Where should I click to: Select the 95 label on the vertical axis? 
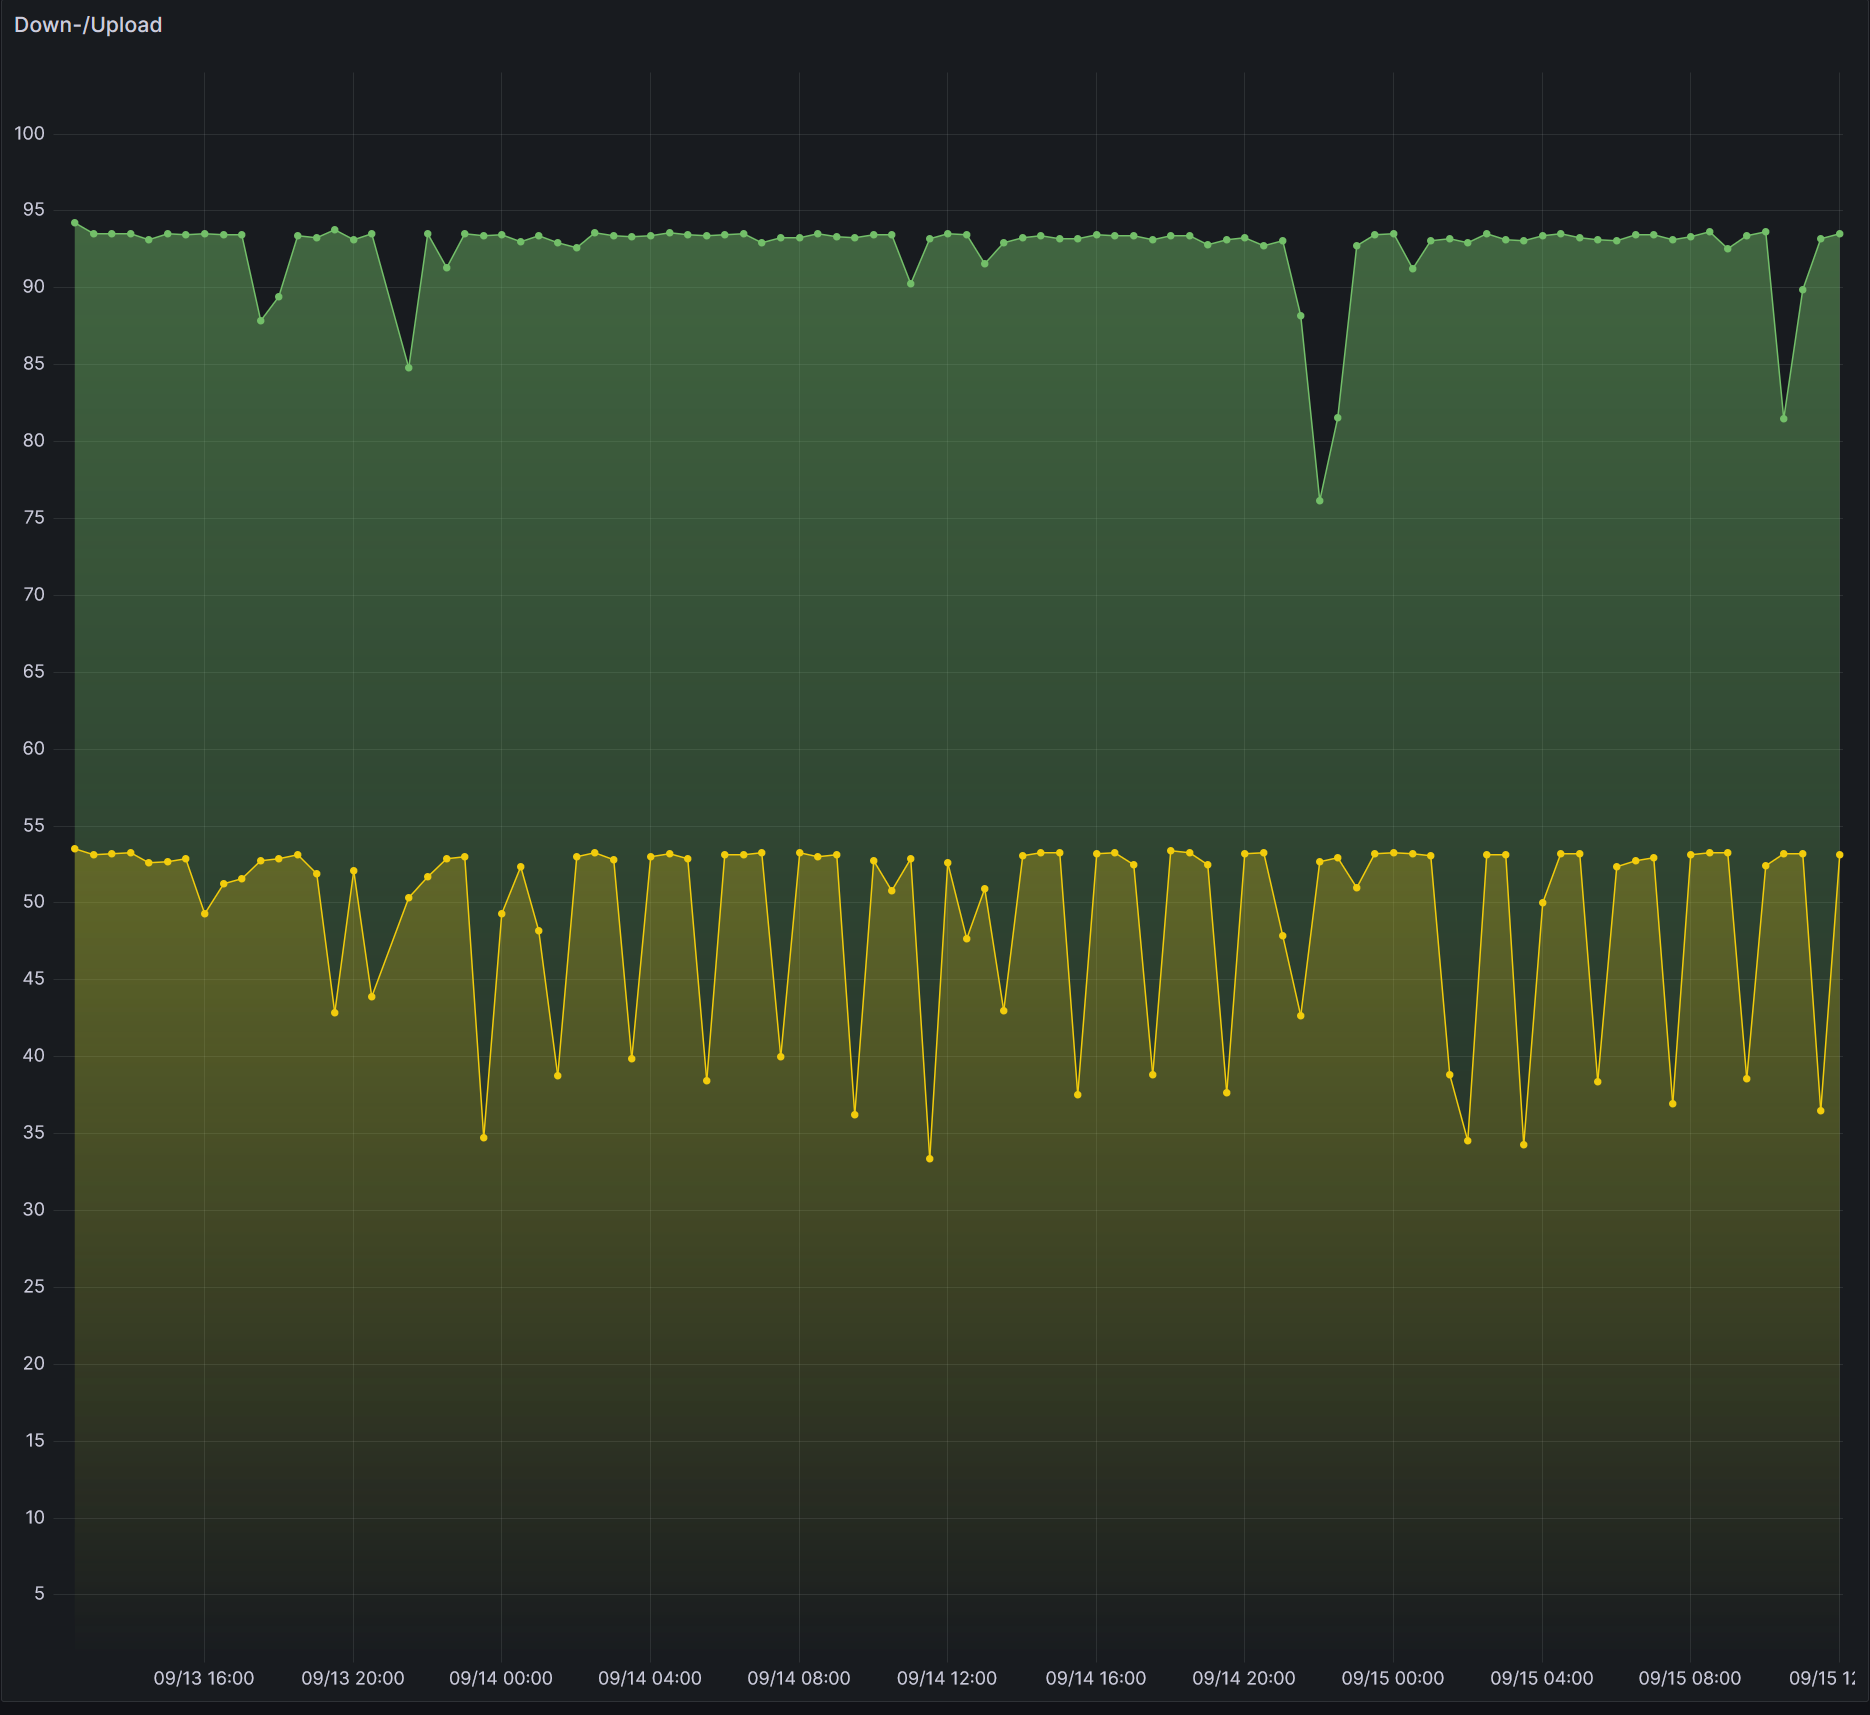click(x=34, y=210)
